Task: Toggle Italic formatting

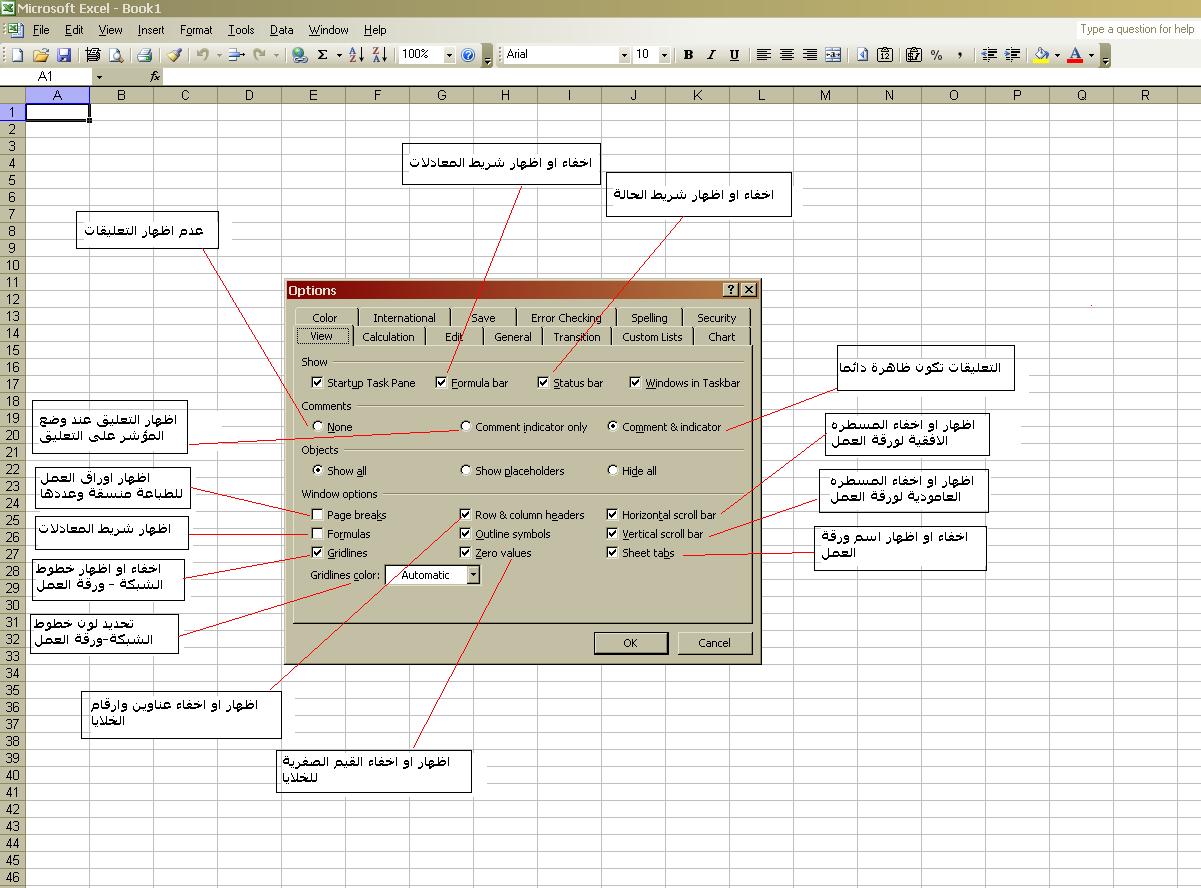Action: pyautogui.click(x=711, y=55)
